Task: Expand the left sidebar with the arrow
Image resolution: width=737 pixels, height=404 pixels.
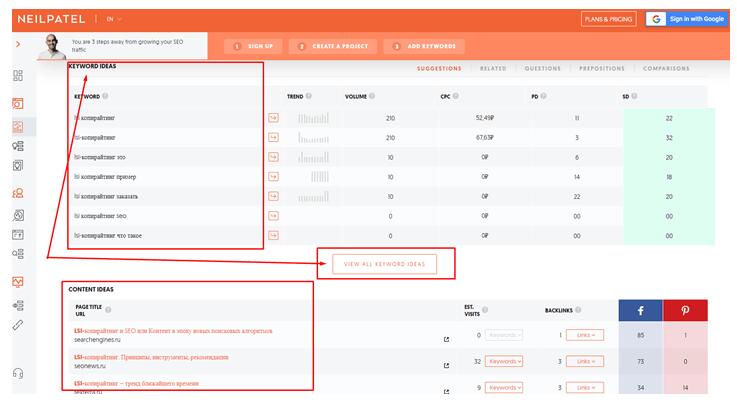Action: click(18, 45)
